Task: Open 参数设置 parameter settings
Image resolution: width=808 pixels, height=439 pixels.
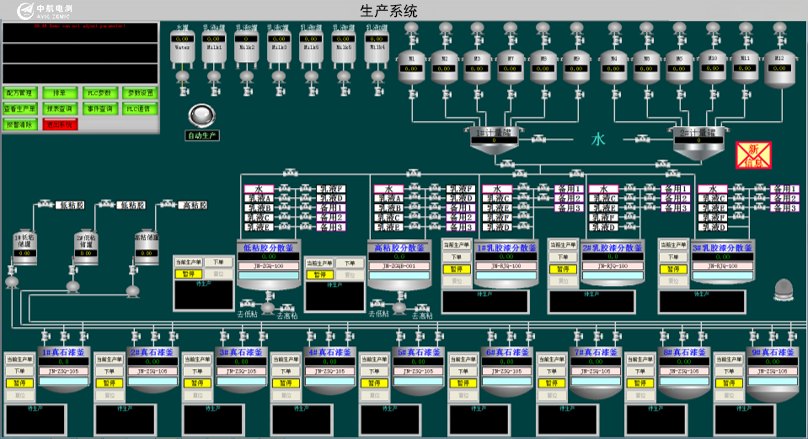Action: (x=140, y=93)
